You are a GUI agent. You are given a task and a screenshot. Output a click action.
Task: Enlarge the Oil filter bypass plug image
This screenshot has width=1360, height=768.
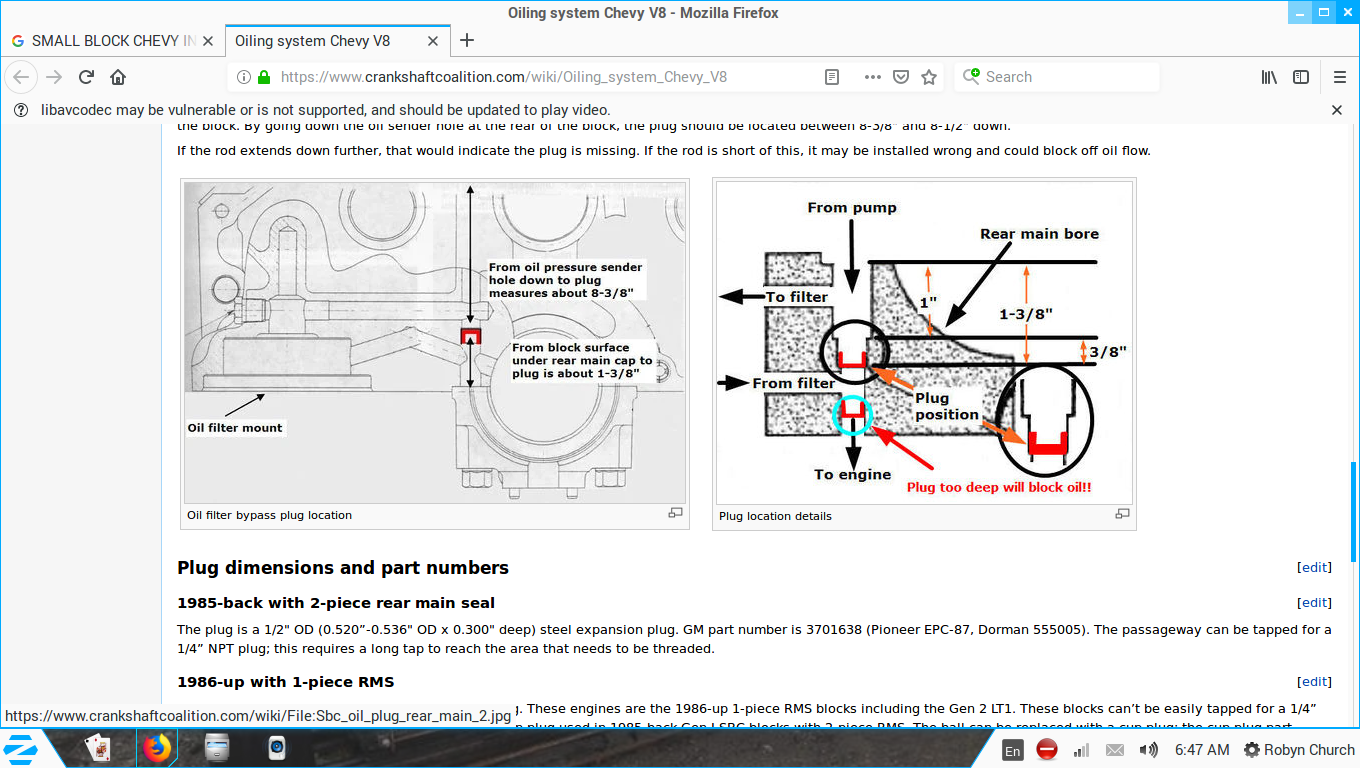(x=675, y=513)
